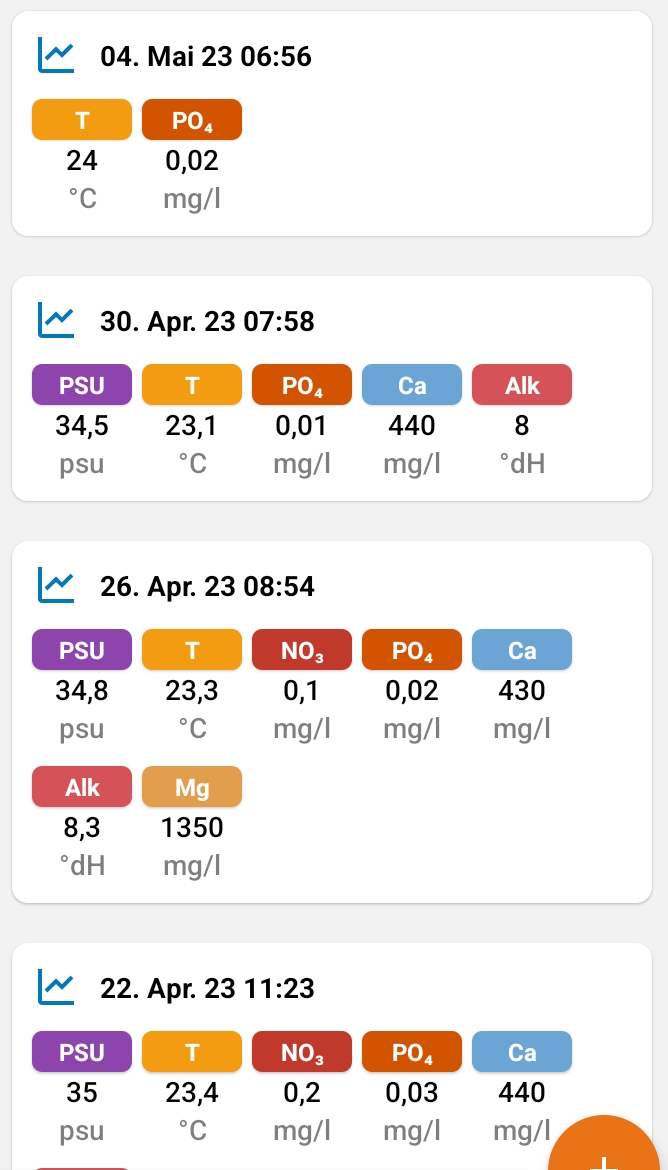Viewport: 668px width, 1170px height.
Task: Tap Alk badge in 26. Apr. entry
Action: pyautogui.click(x=82, y=787)
